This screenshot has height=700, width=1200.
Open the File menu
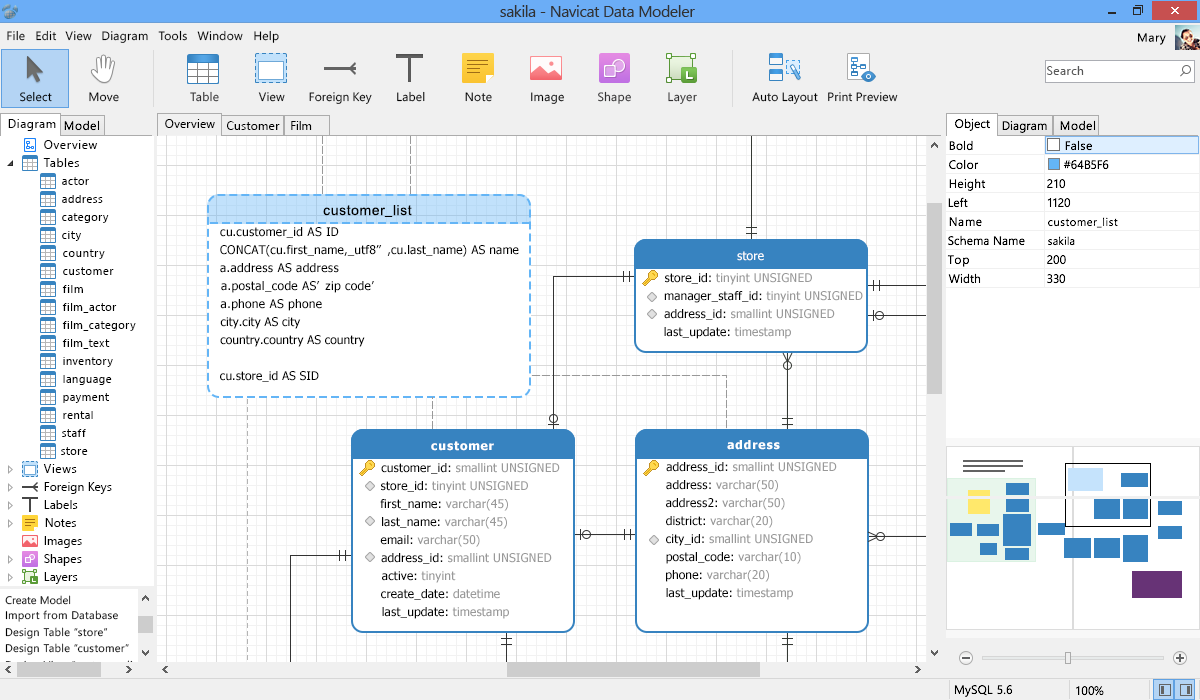[15, 36]
